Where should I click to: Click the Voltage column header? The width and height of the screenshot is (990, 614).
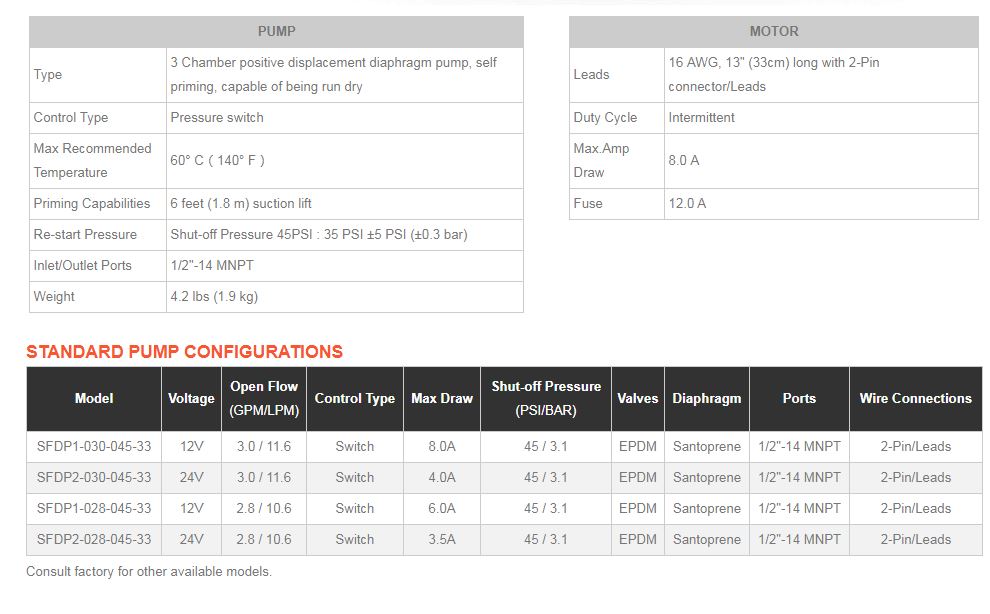[x=191, y=399]
